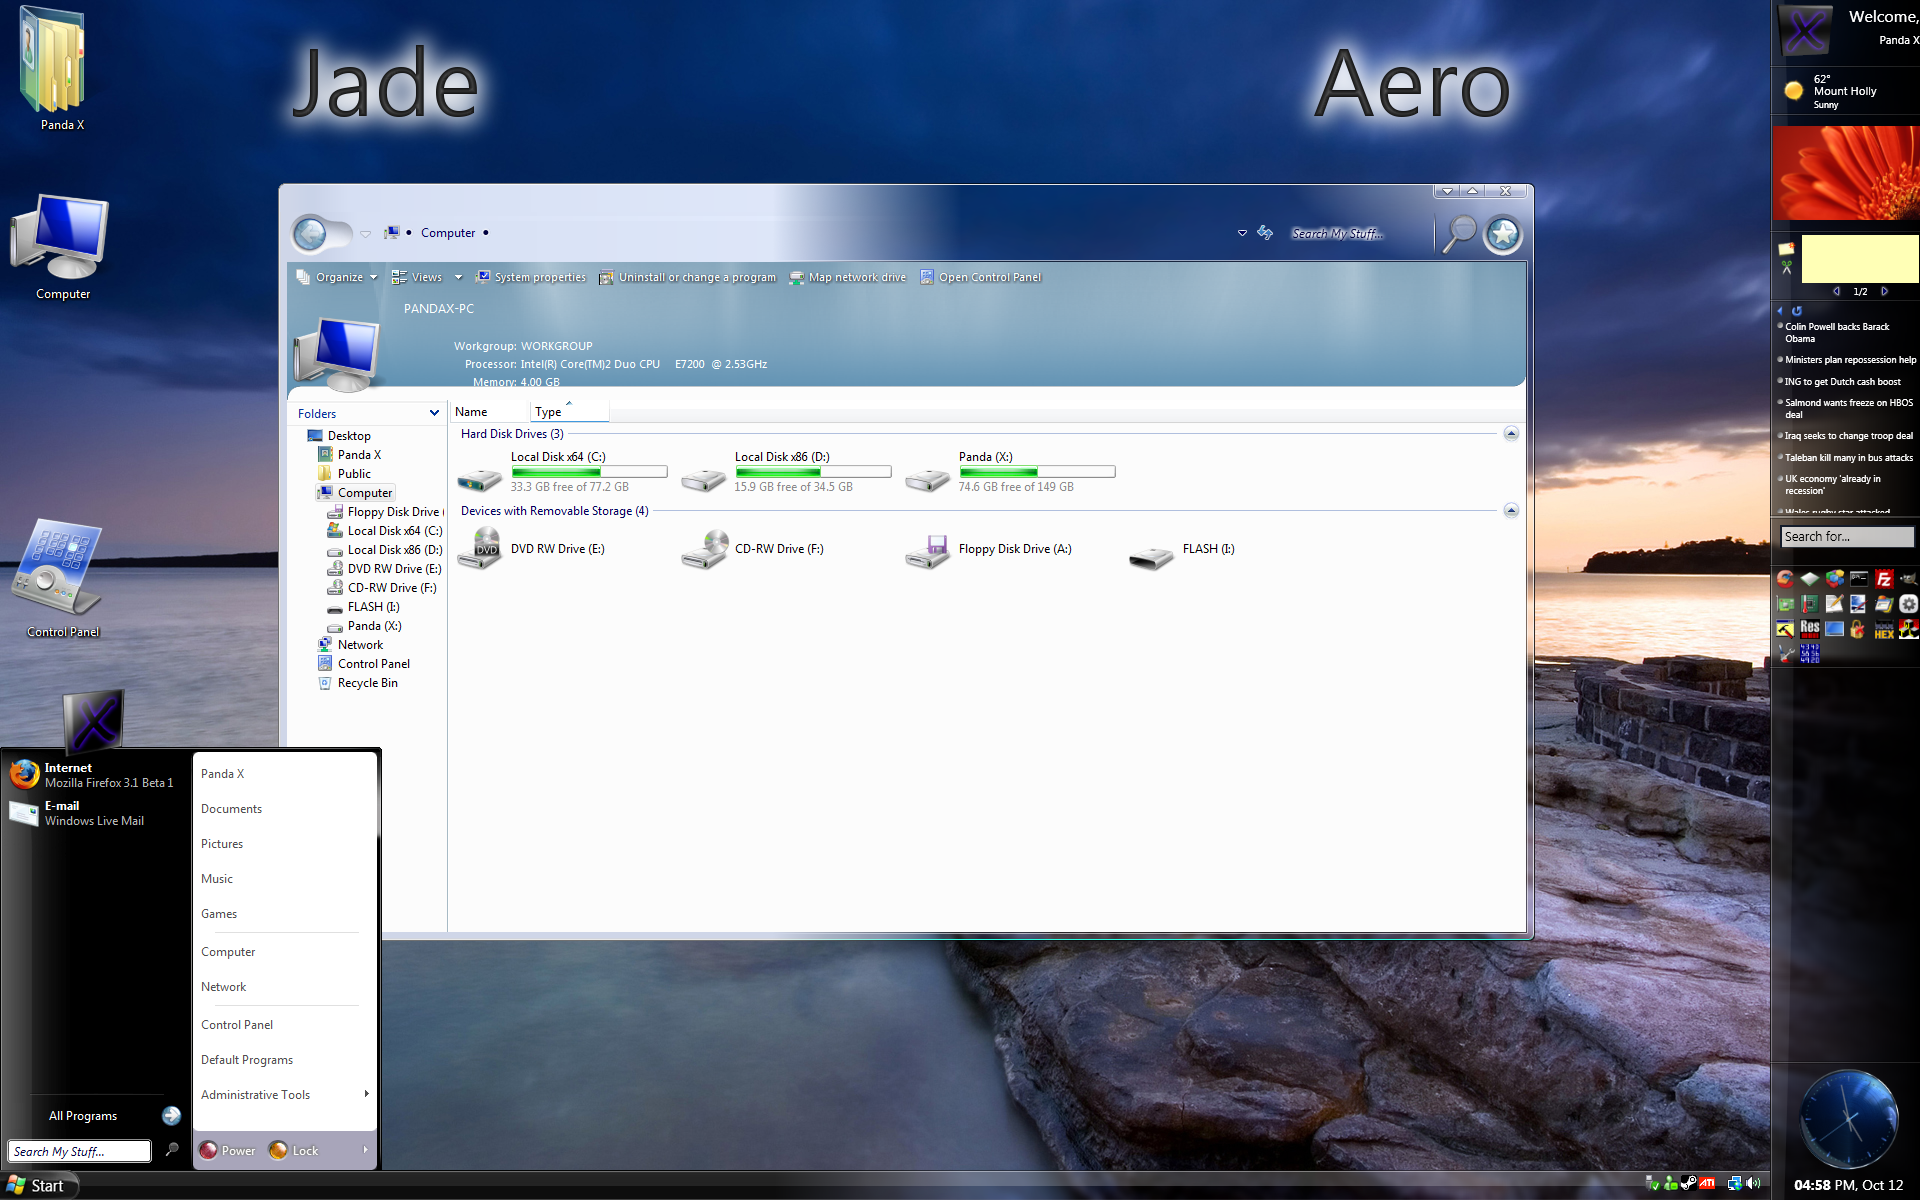Collapse Devices with Removable Storage group
1920x1200 pixels.
click(x=1511, y=511)
